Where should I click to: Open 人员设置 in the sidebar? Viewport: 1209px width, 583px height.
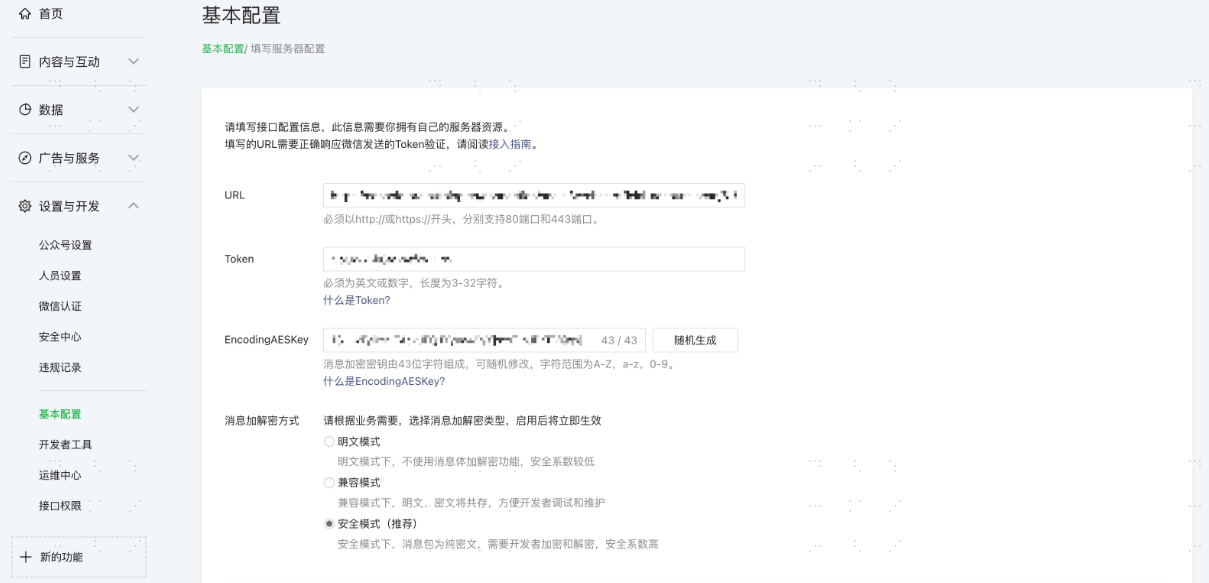[60, 275]
